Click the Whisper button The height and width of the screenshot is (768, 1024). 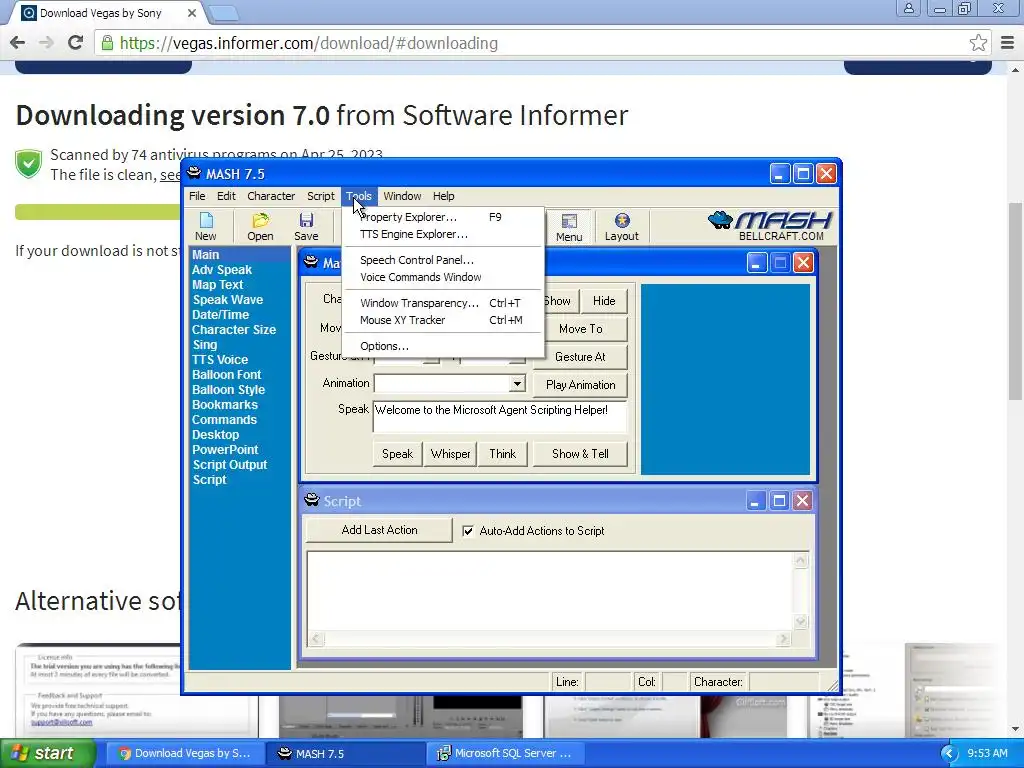(x=450, y=454)
